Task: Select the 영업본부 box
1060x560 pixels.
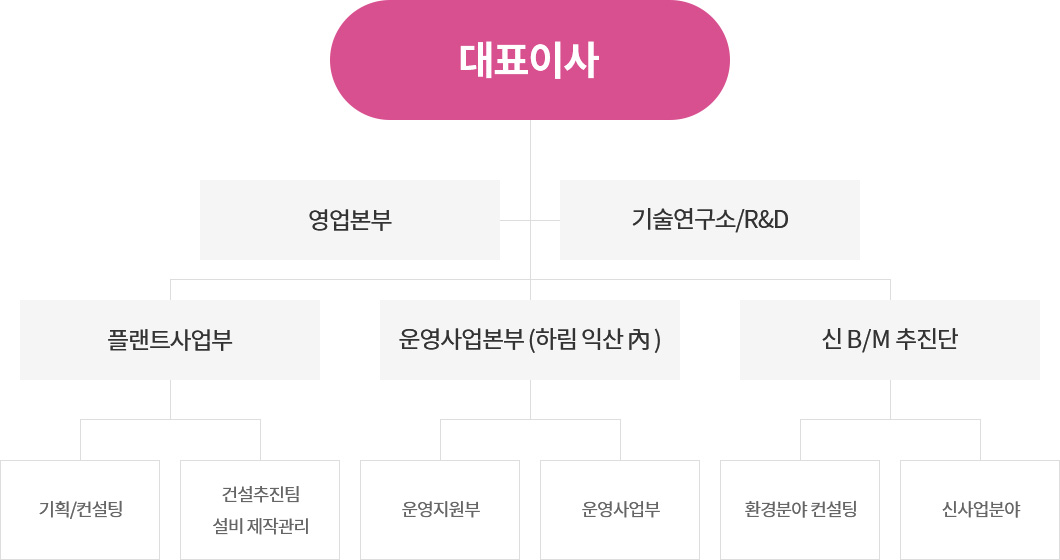Action: pos(350,220)
